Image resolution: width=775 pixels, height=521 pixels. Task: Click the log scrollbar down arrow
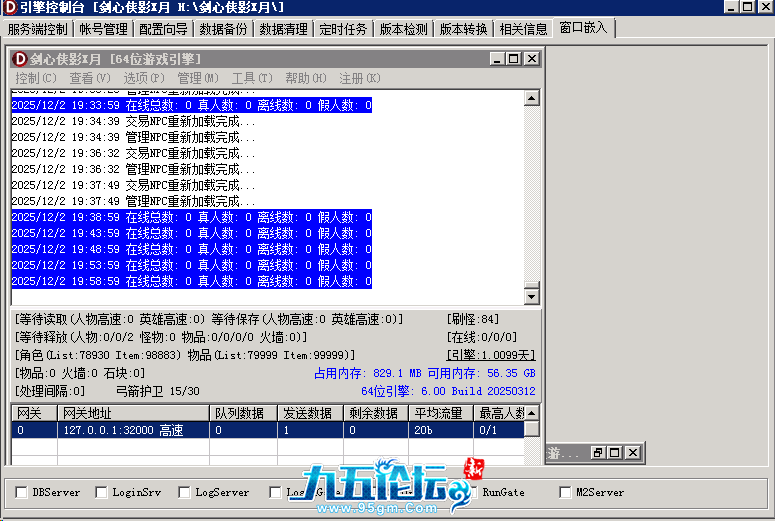(531, 297)
